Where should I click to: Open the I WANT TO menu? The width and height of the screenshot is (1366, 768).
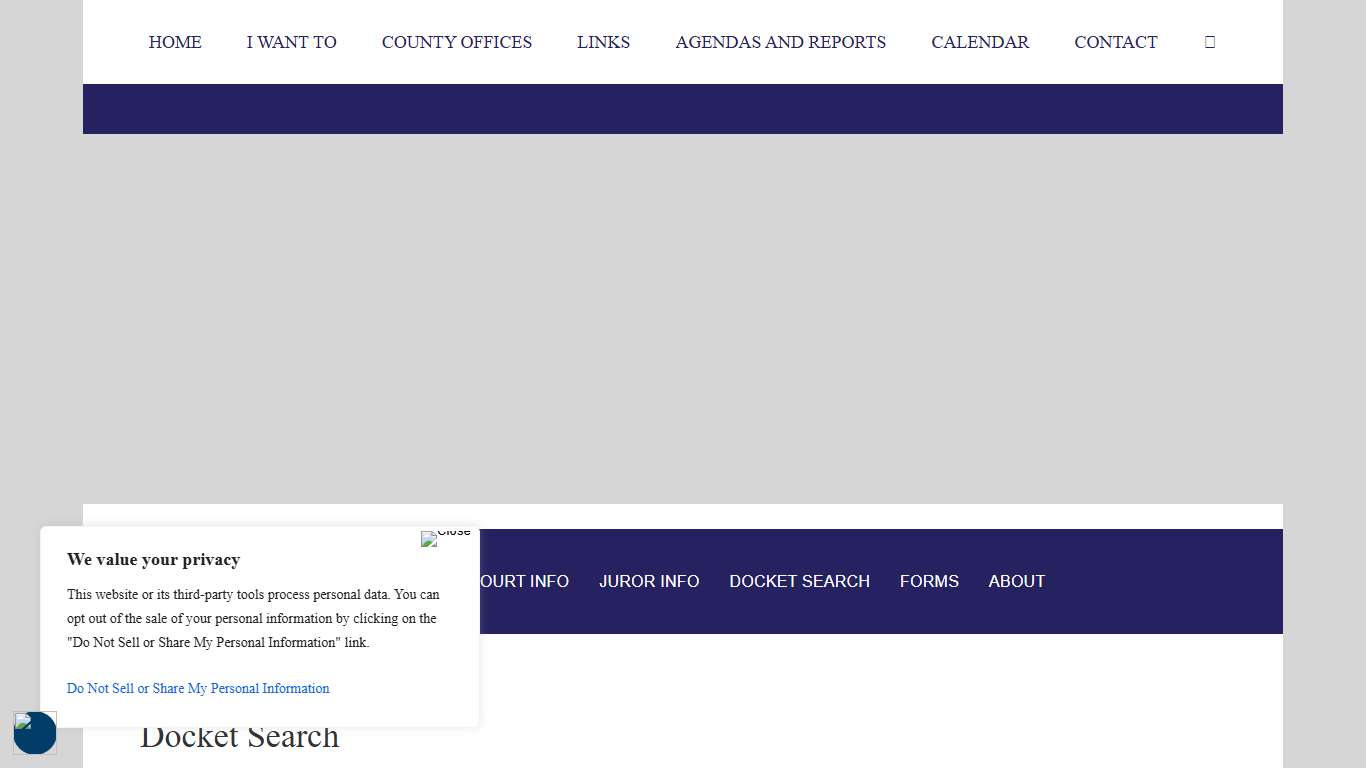click(x=291, y=42)
